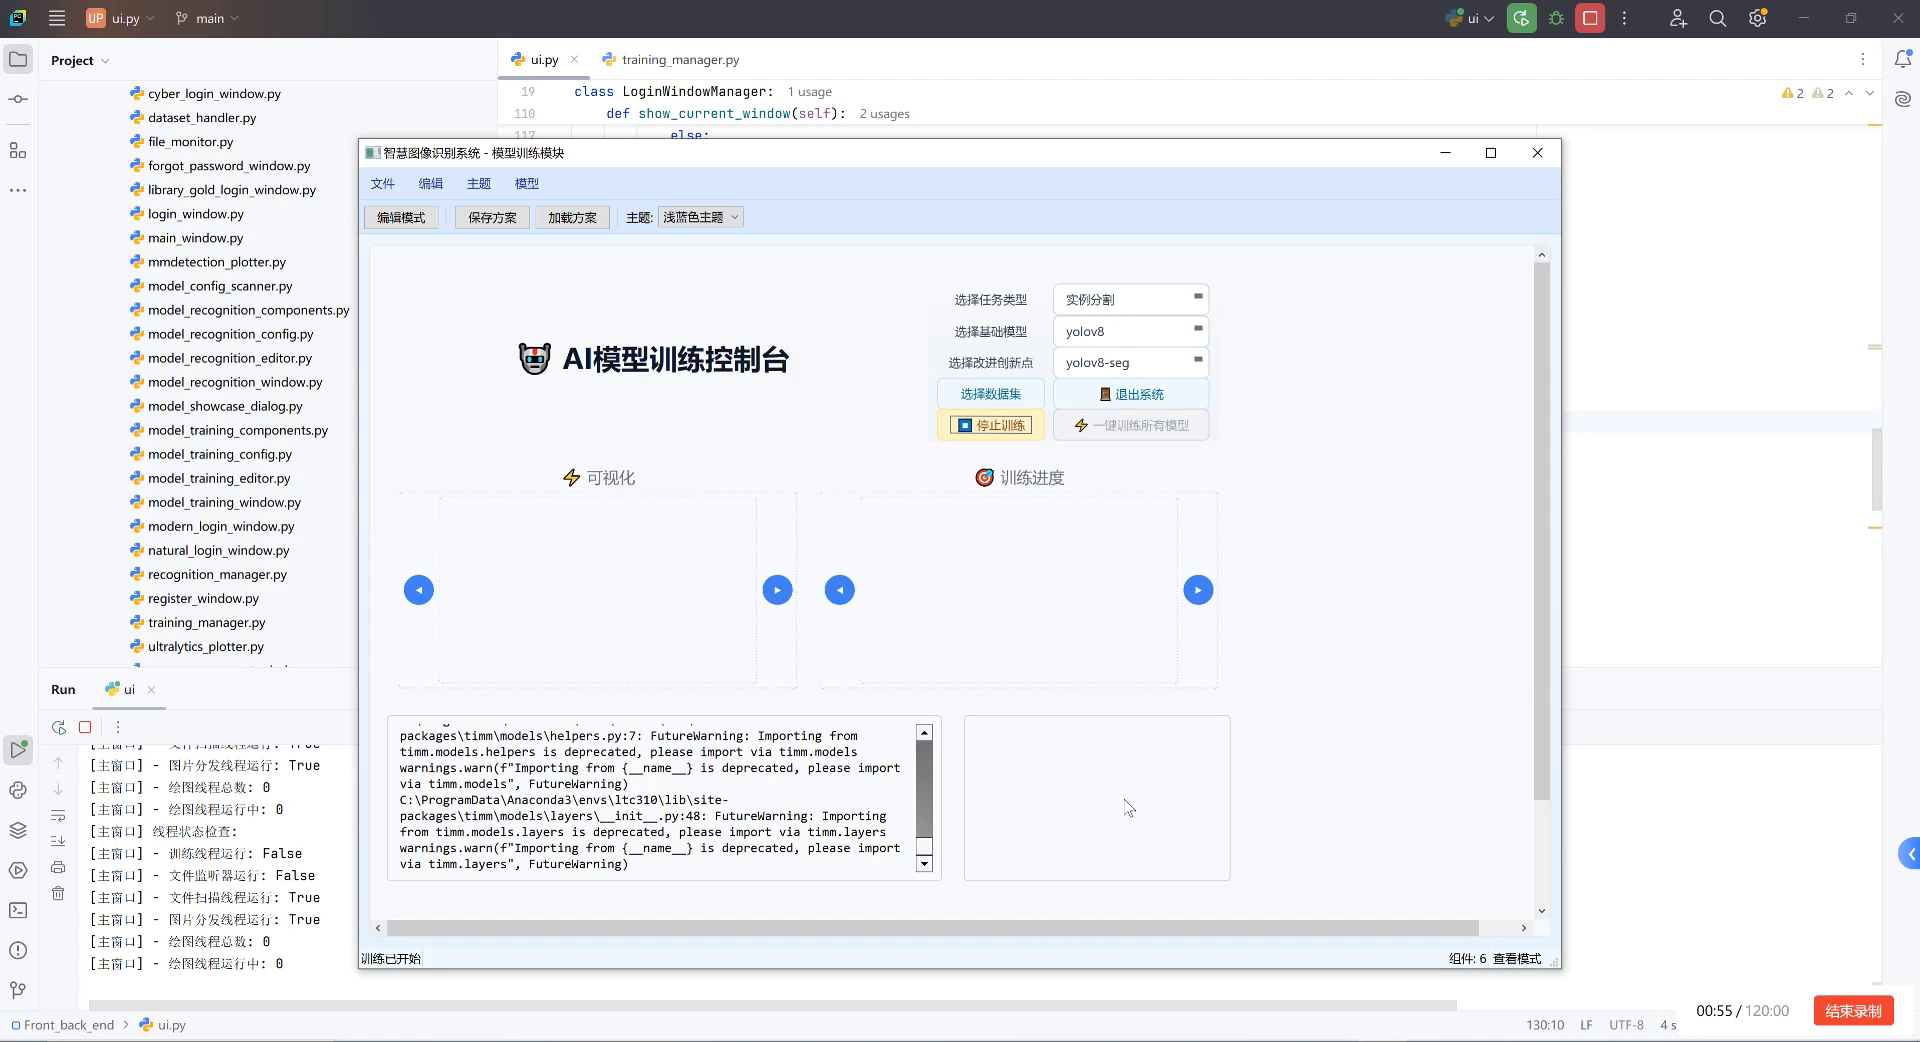Click the 退出系统 button

point(1131,394)
